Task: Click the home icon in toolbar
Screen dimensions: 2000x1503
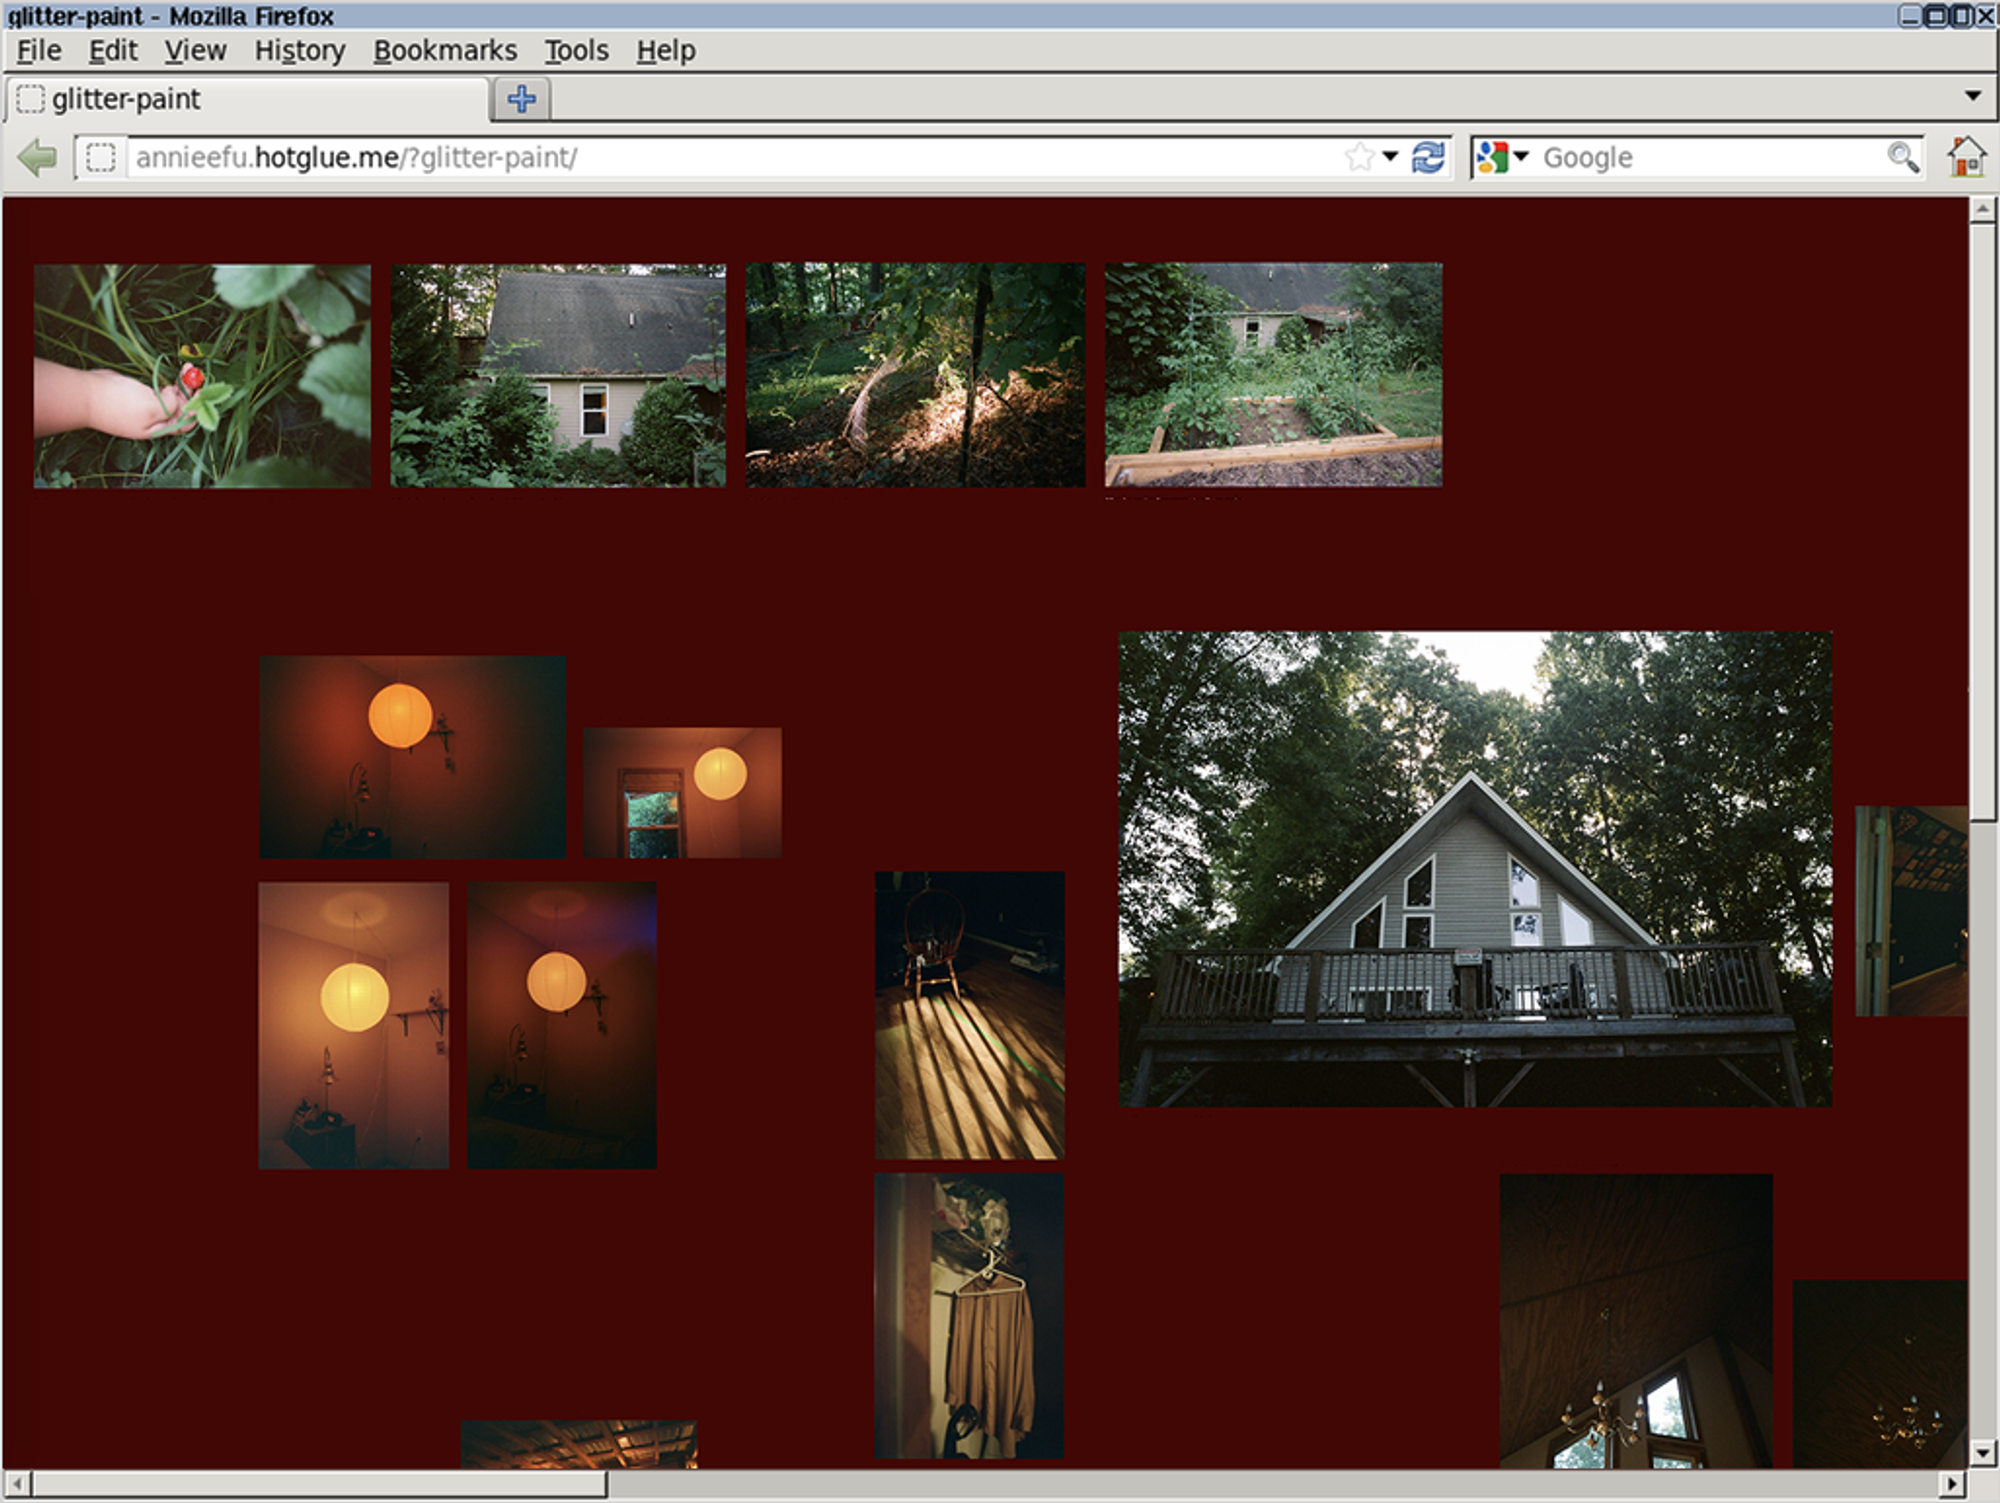Action: (x=1966, y=157)
